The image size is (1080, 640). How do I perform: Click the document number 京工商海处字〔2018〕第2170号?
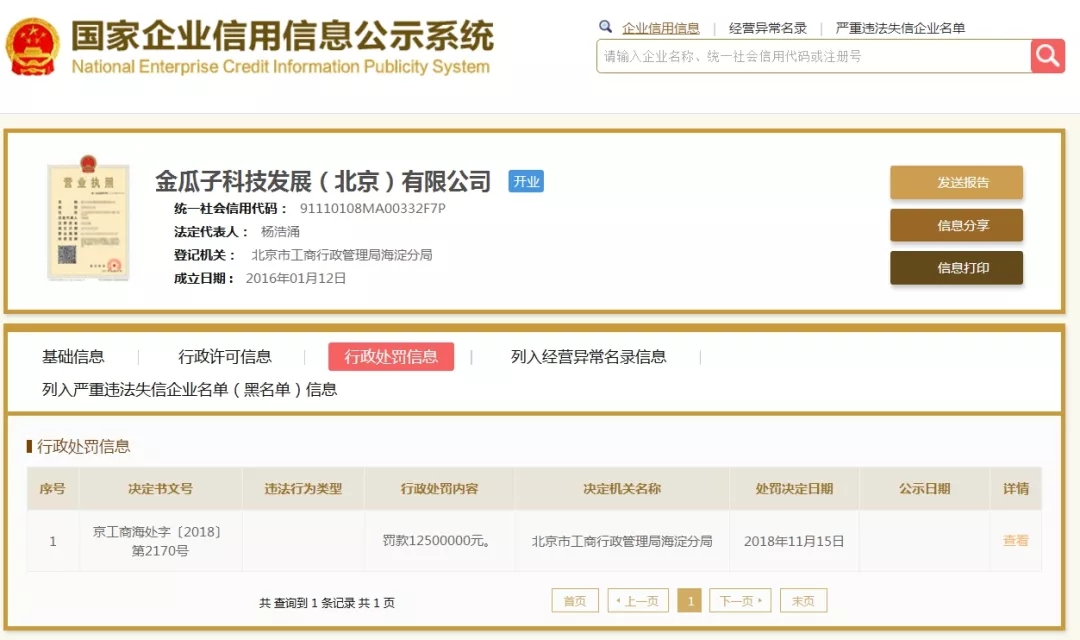pos(158,541)
